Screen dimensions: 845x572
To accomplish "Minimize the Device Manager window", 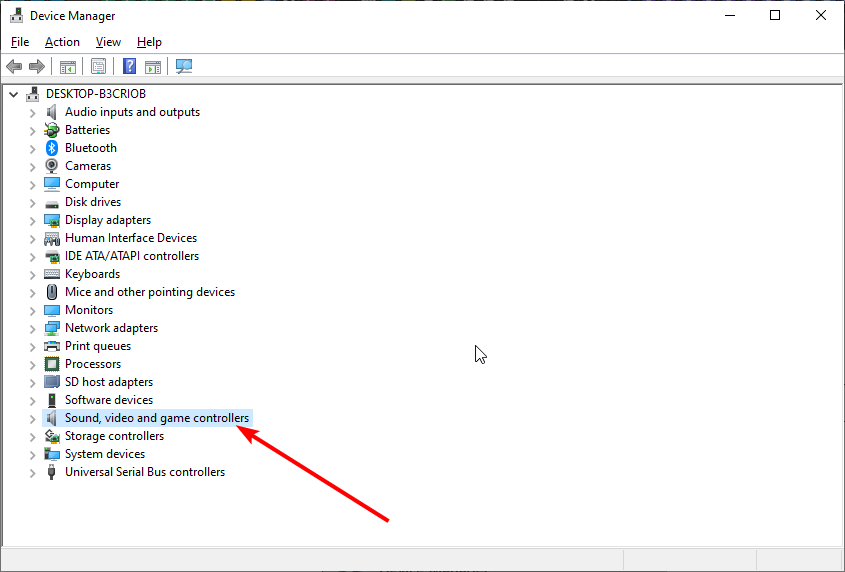I will pos(730,15).
